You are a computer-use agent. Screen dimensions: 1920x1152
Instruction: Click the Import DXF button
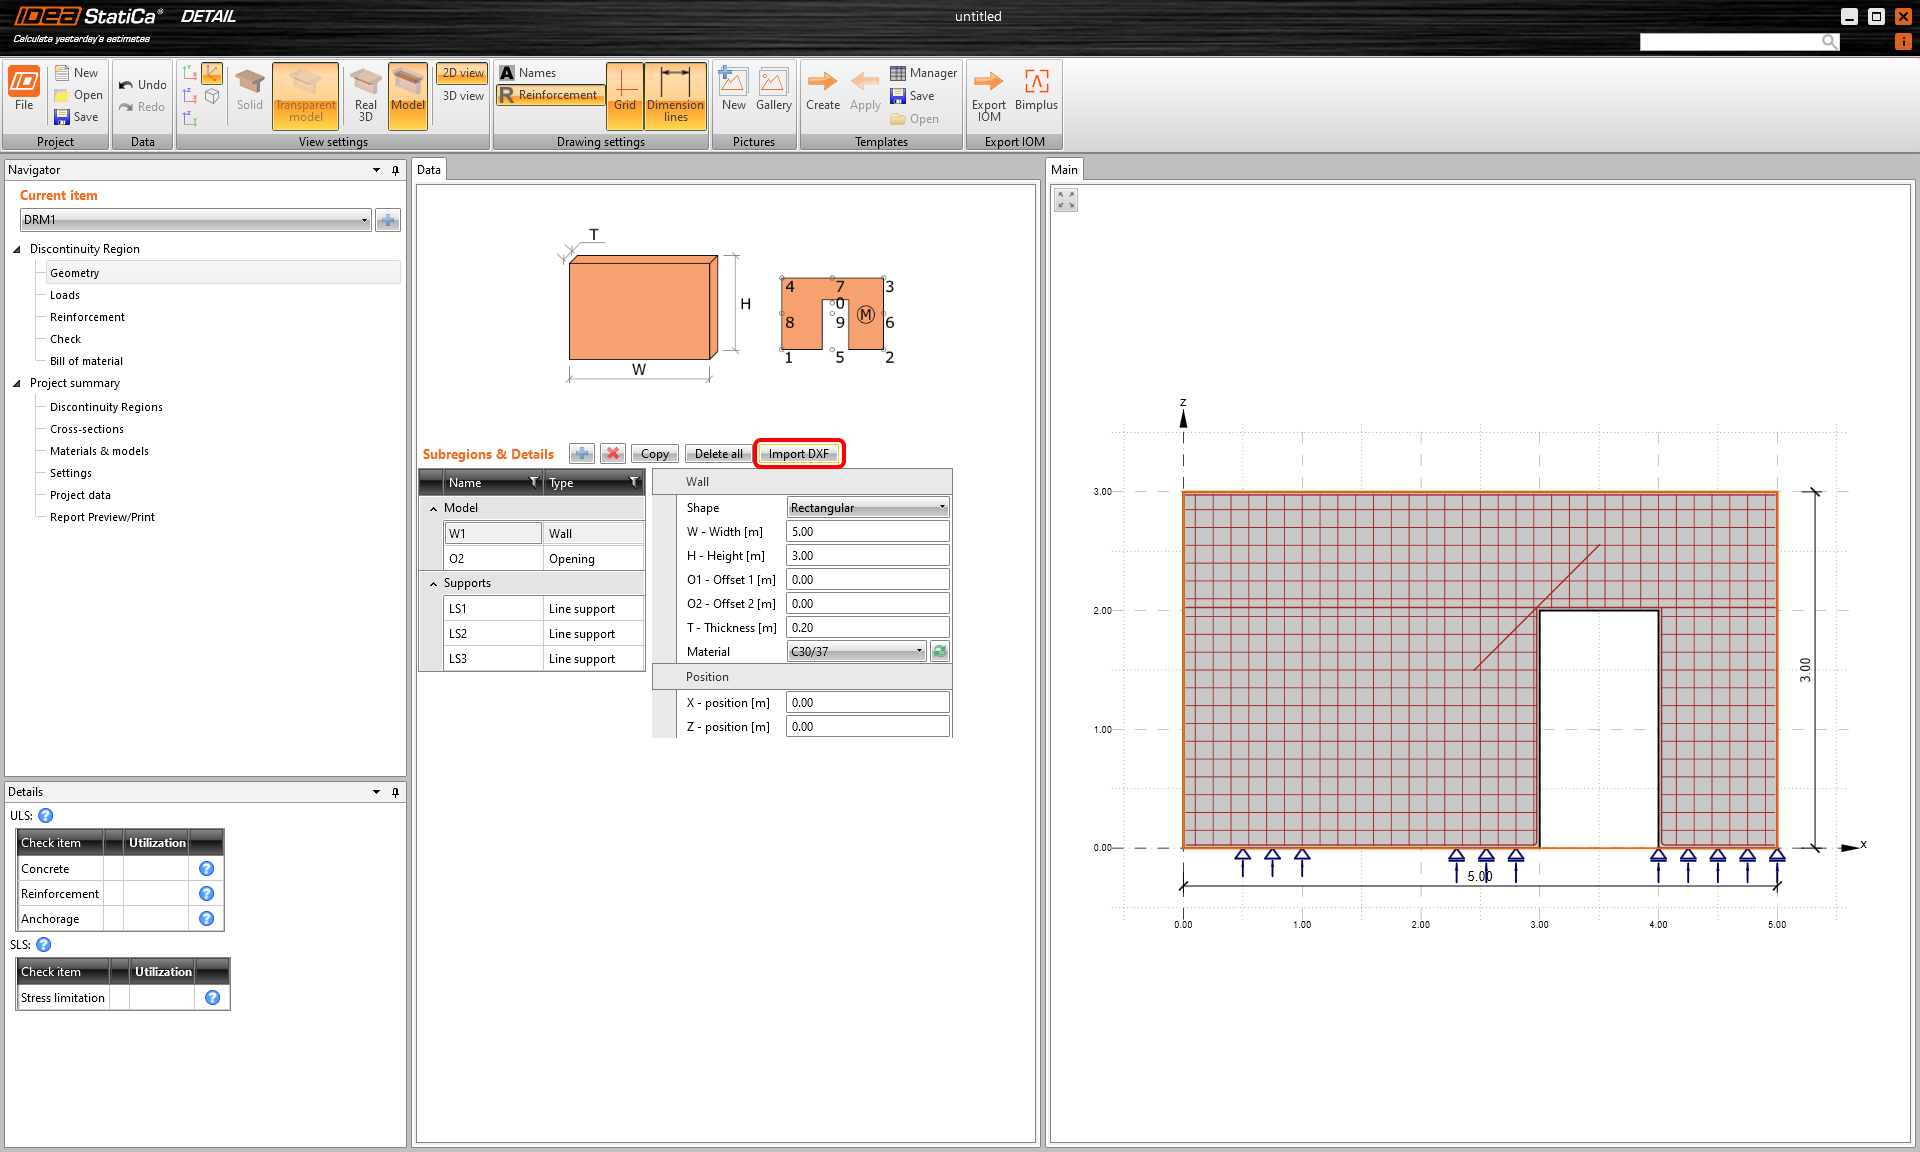click(x=798, y=454)
